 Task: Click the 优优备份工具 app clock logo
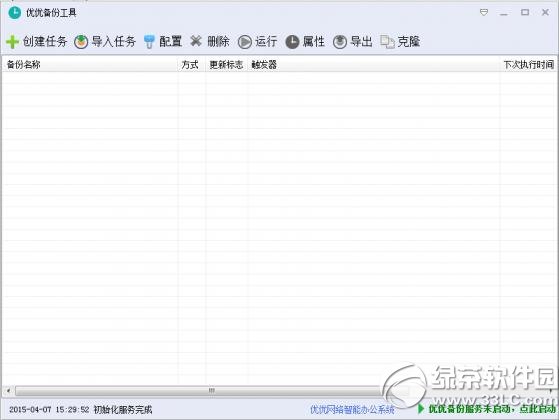tap(15, 13)
